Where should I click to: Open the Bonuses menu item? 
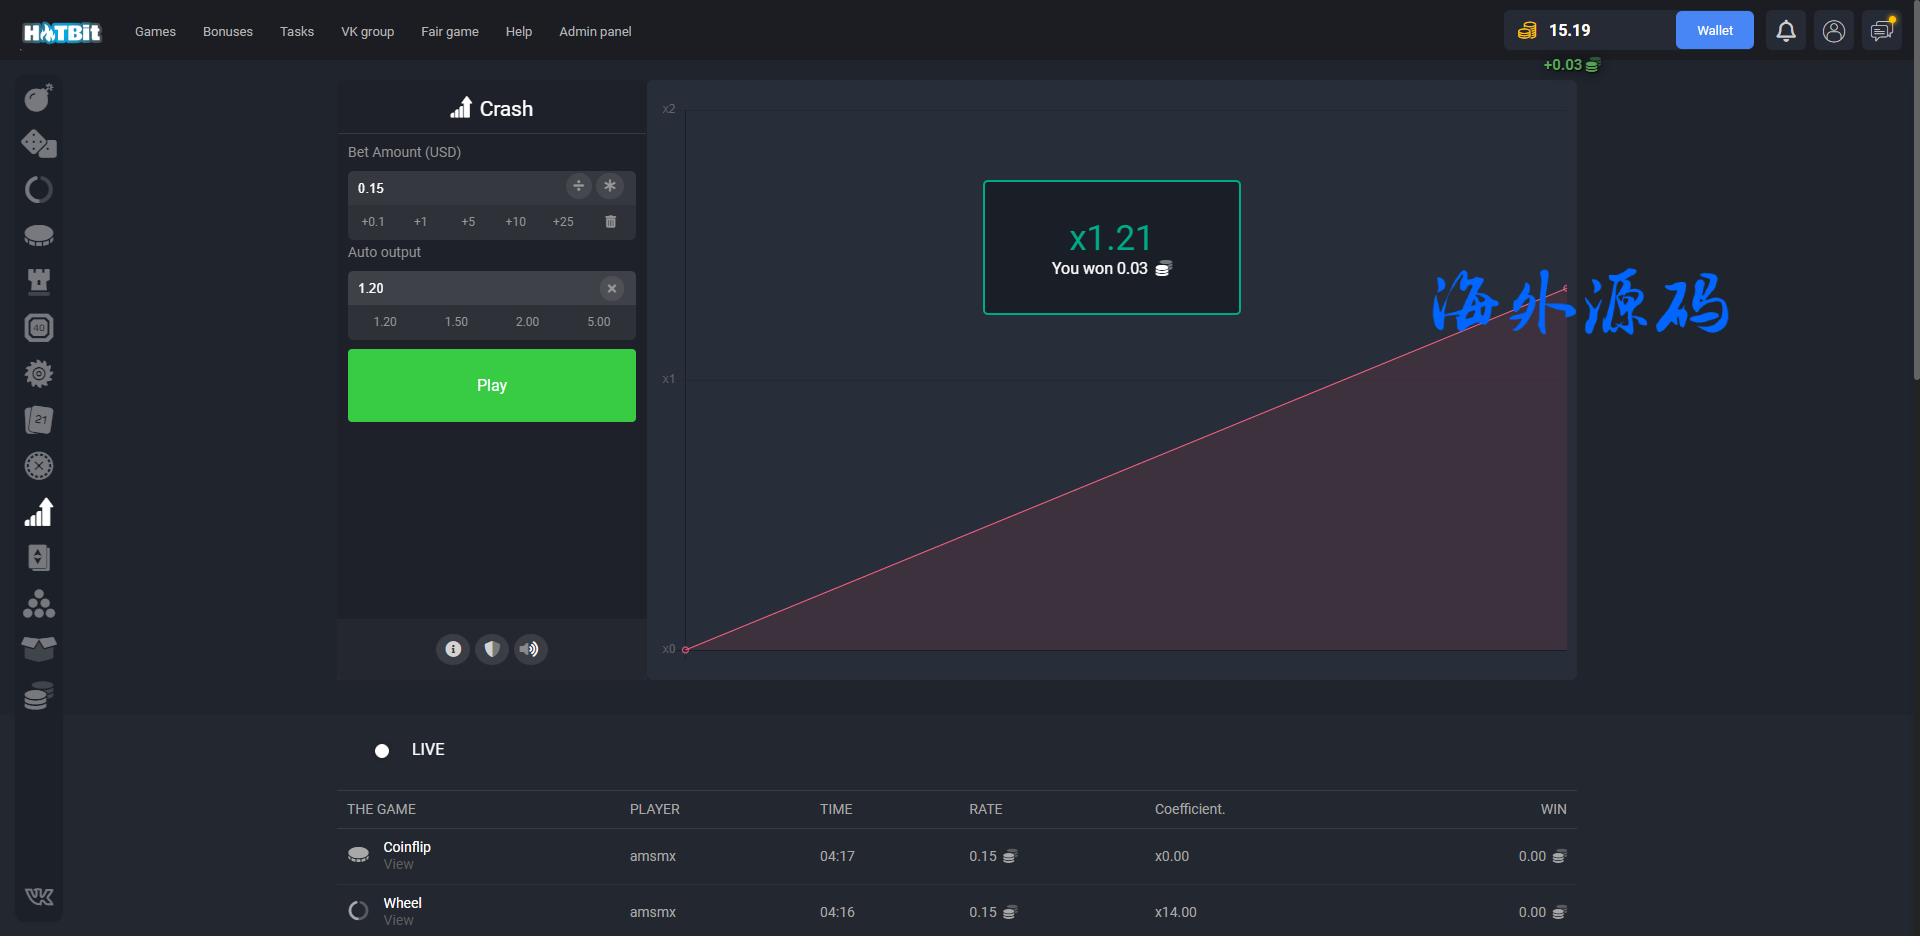(227, 32)
